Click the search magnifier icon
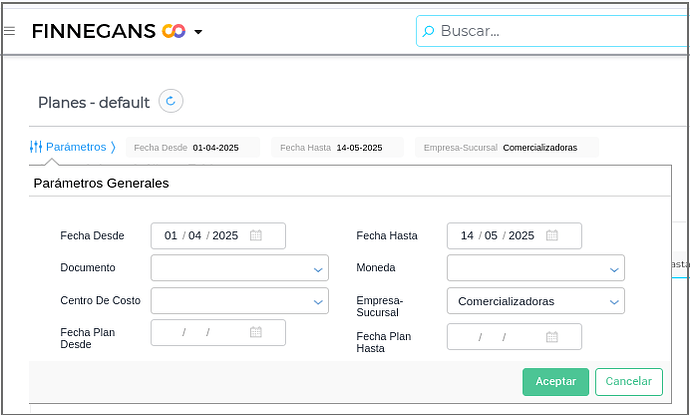The height and width of the screenshot is (415, 690). (429, 31)
